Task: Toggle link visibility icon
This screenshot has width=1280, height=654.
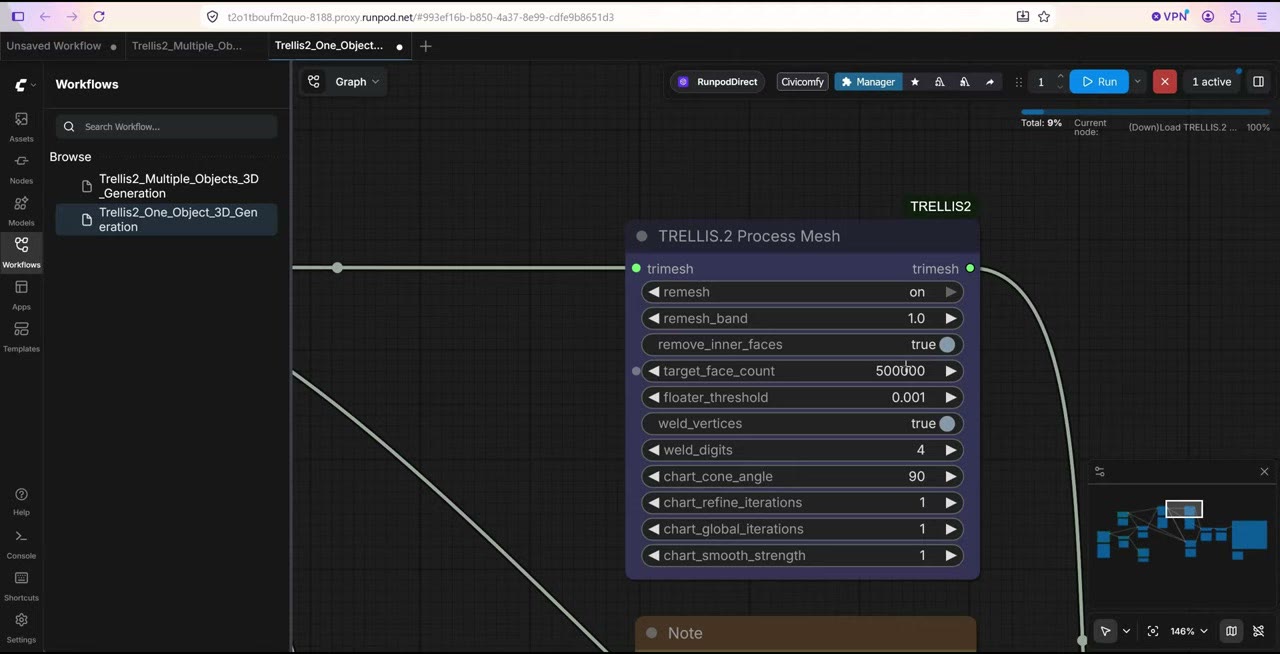Action: point(1258,631)
